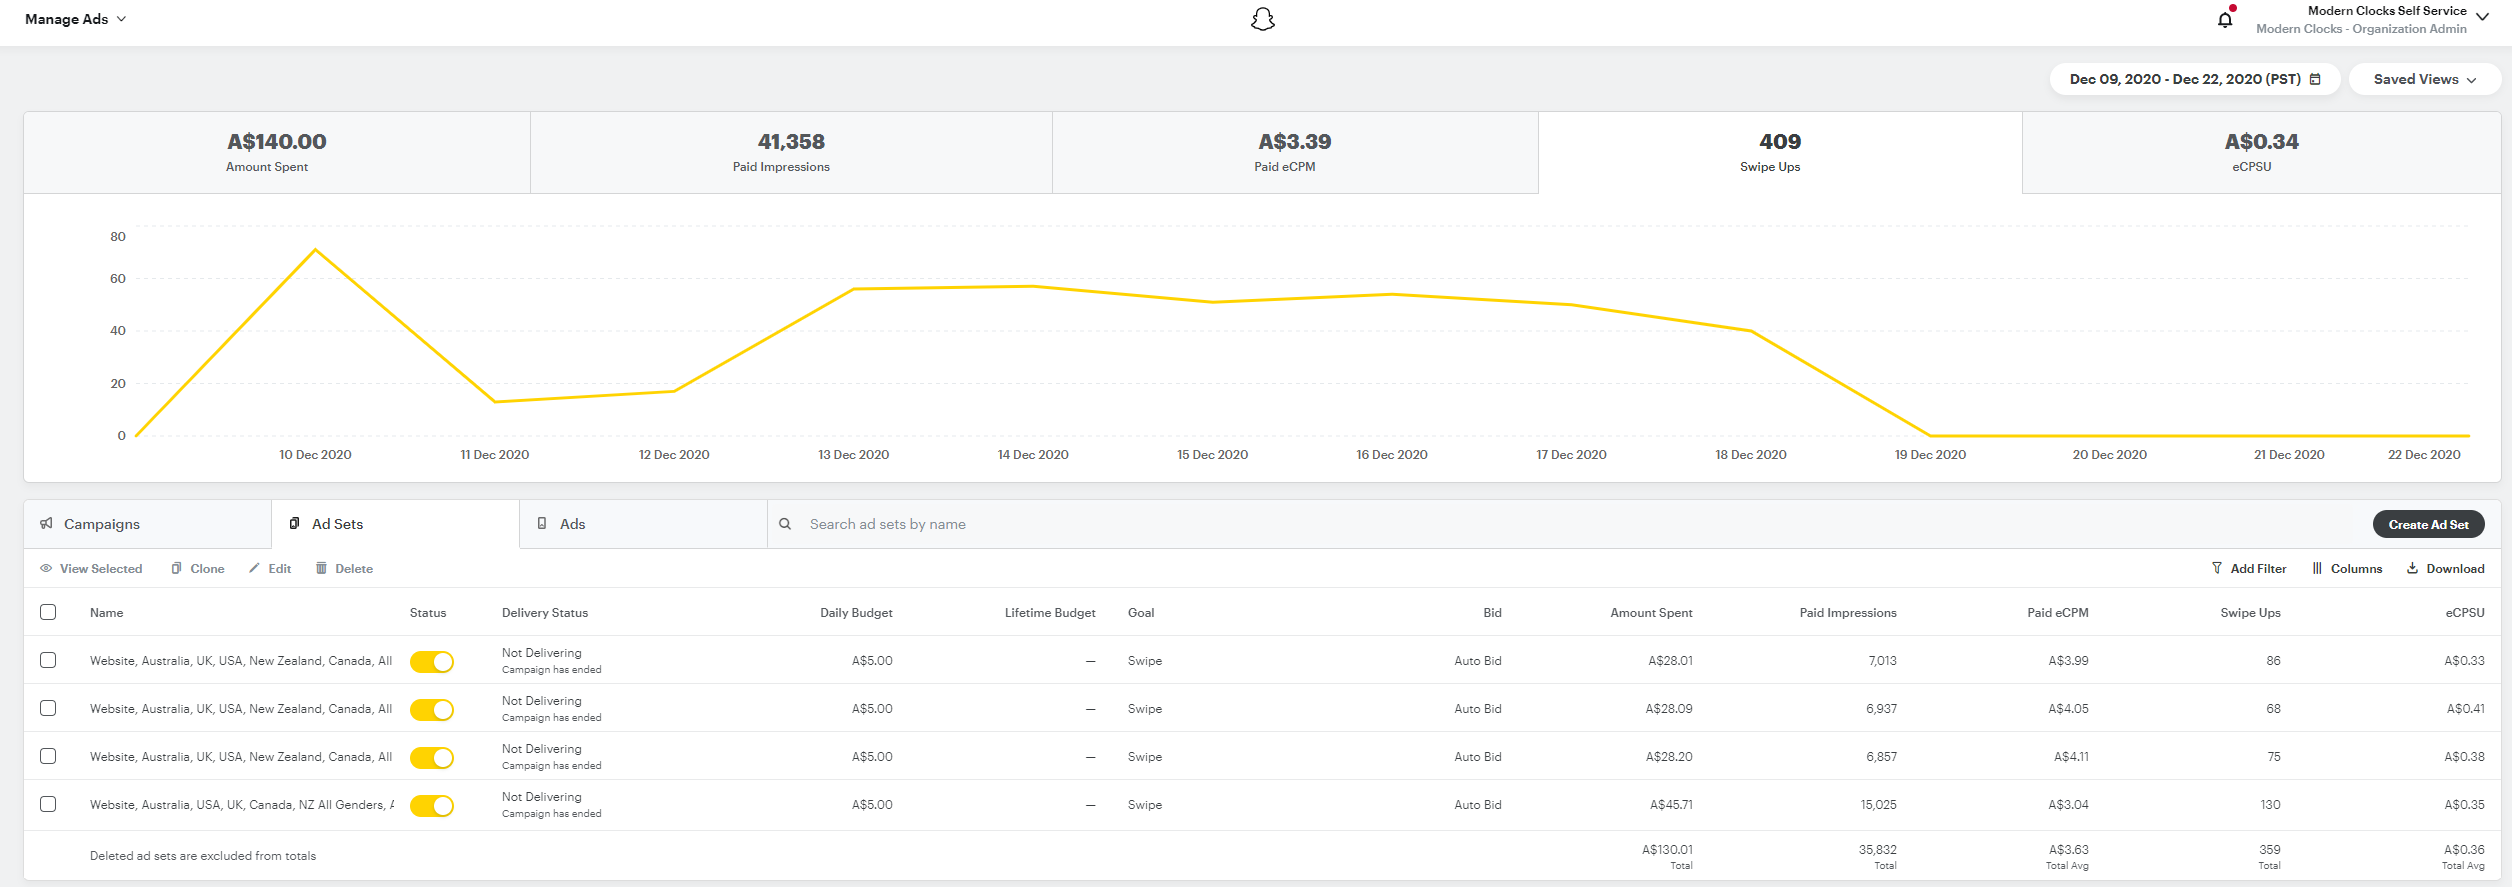Click the Clone icon in toolbar
Viewport: 2512px width, 887px height.
click(x=177, y=568)
